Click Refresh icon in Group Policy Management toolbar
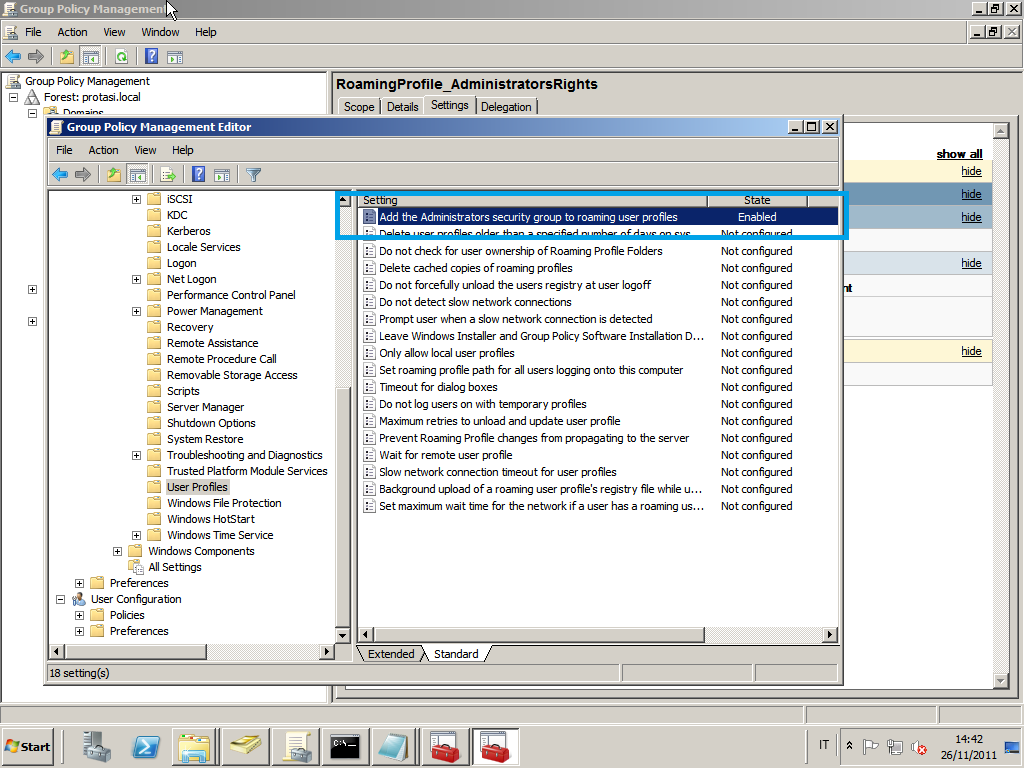Screen dimensions: 1024x768 pyautogui.click(x=121, y=57)
